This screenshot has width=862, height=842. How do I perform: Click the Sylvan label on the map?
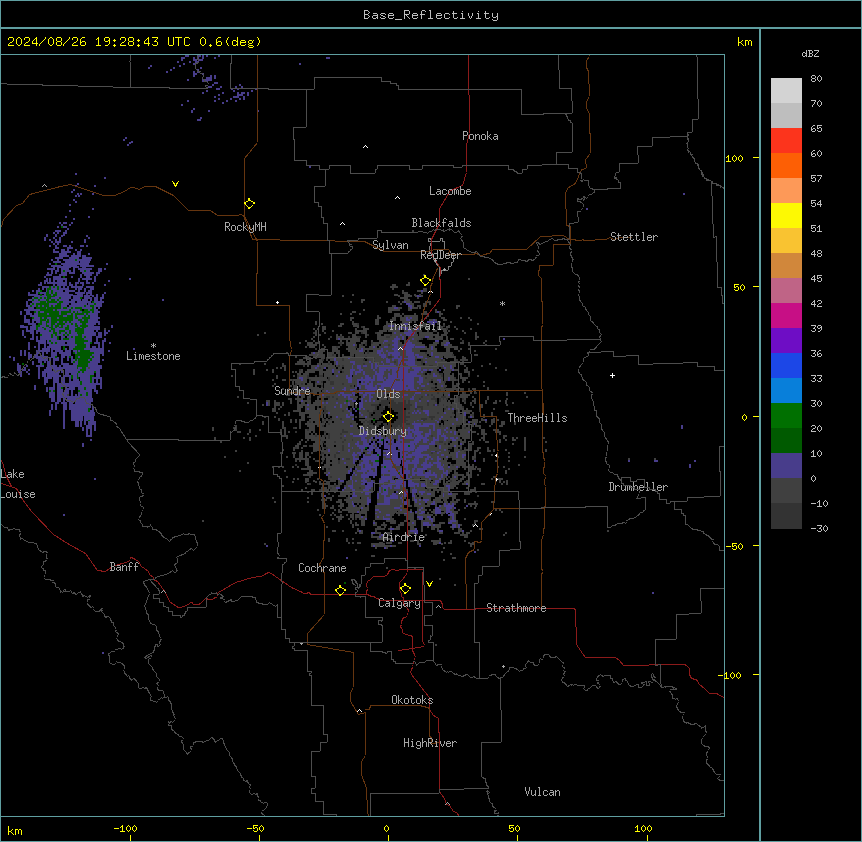click(390, 245)
